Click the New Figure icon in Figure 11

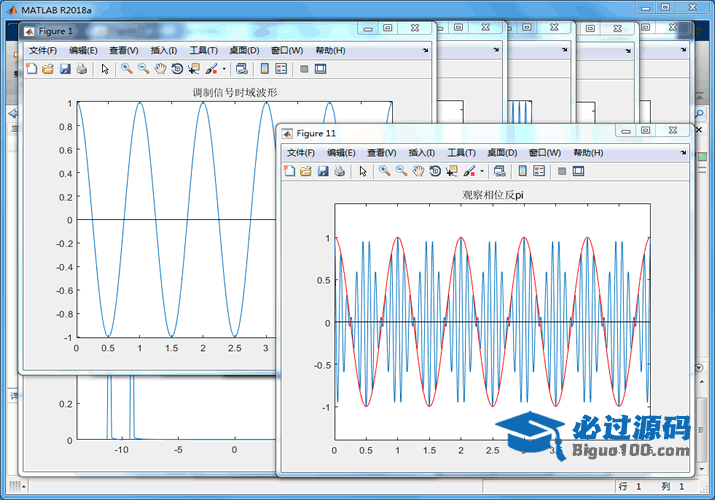tap(290, 171)
